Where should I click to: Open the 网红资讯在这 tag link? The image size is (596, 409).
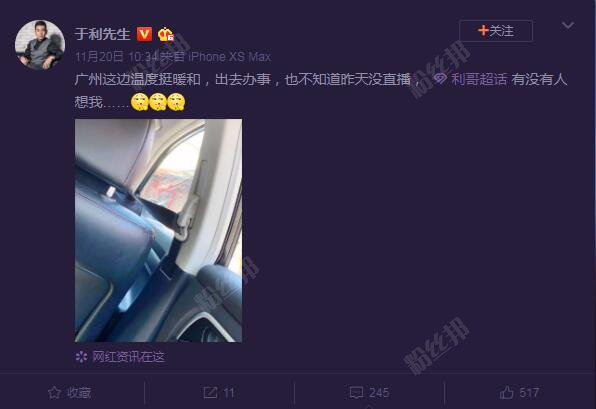click(x=128, y=357)
